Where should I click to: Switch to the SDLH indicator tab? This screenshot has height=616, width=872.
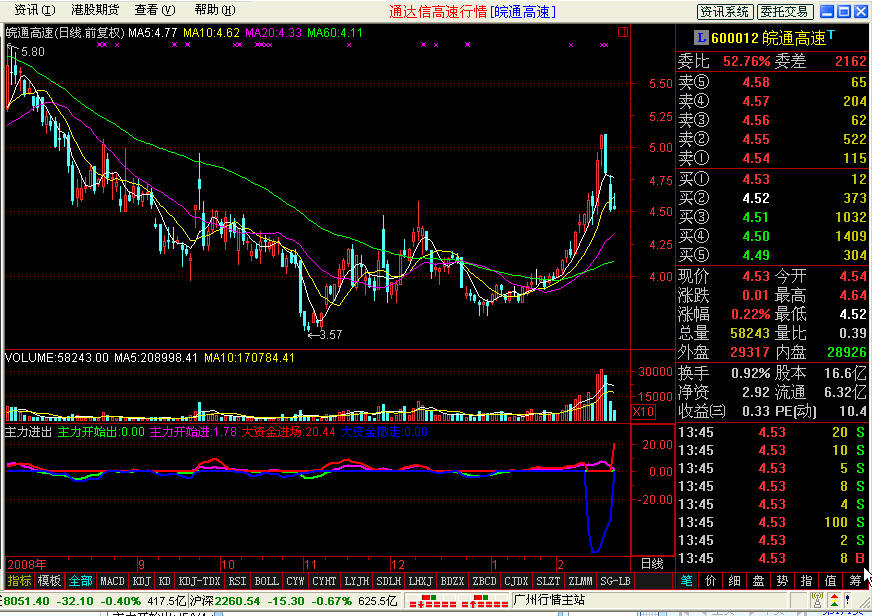pos(388,581)
